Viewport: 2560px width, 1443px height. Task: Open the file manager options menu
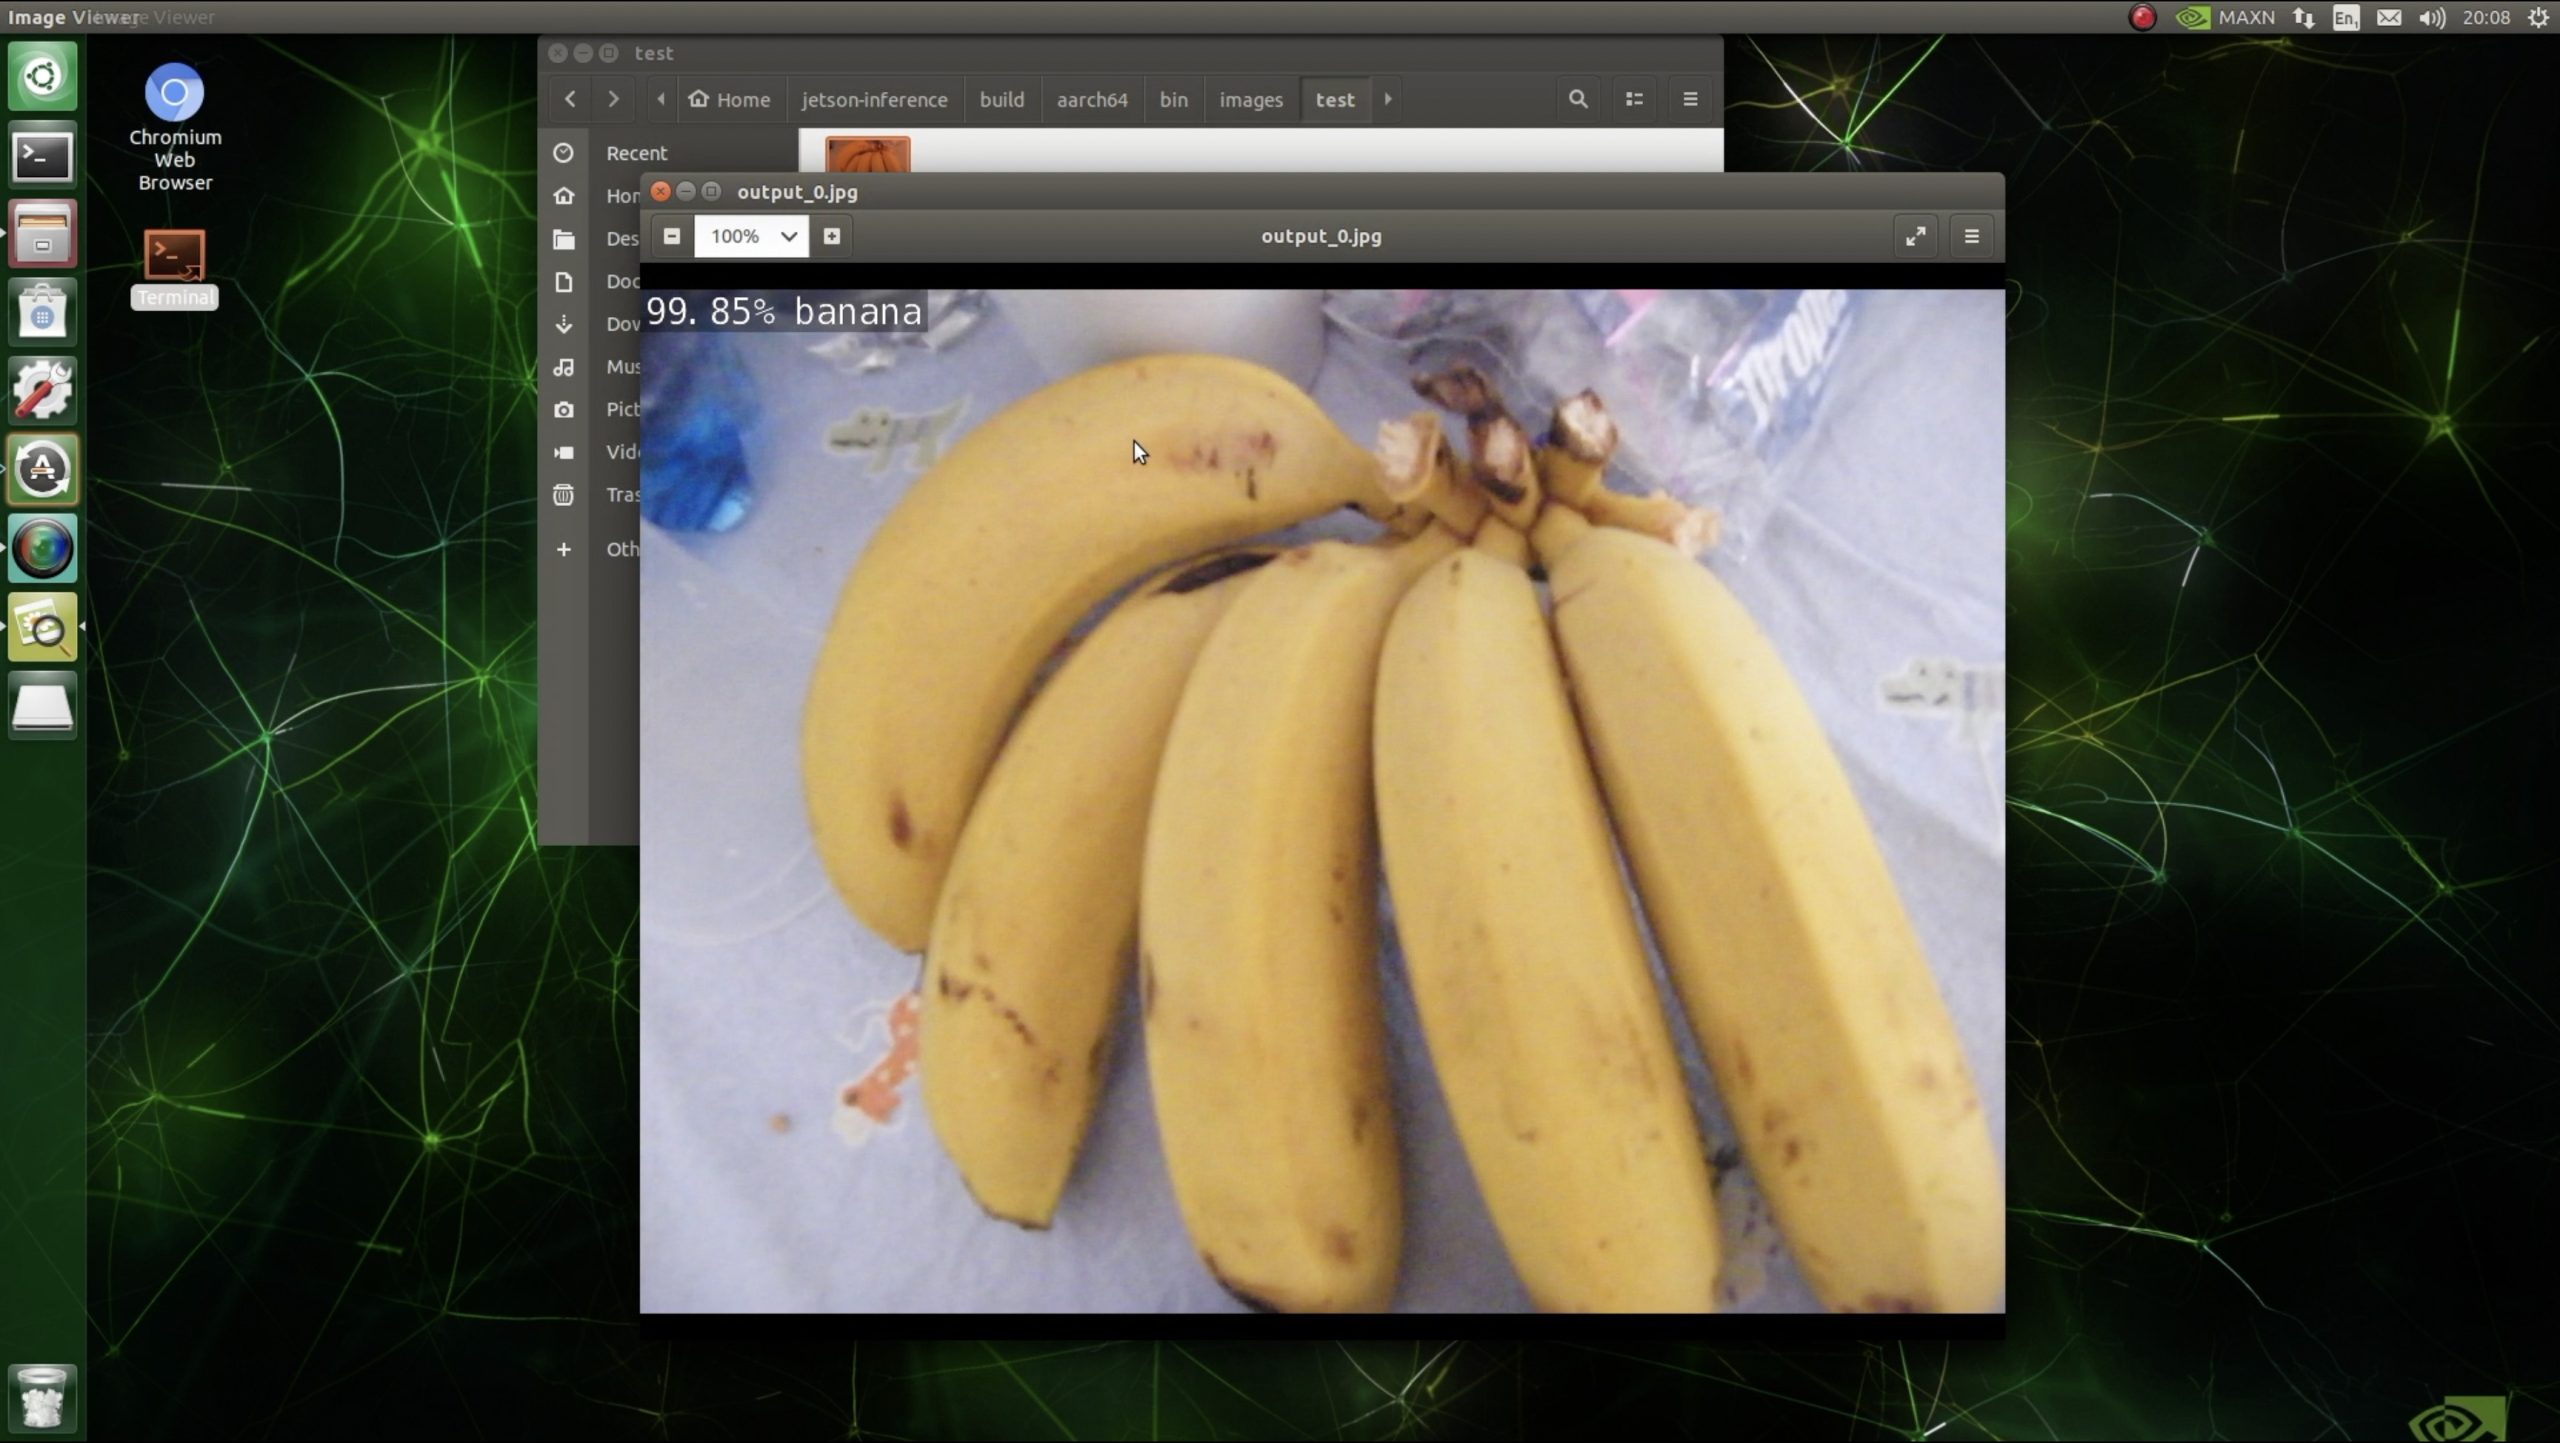click(1690, 99)
